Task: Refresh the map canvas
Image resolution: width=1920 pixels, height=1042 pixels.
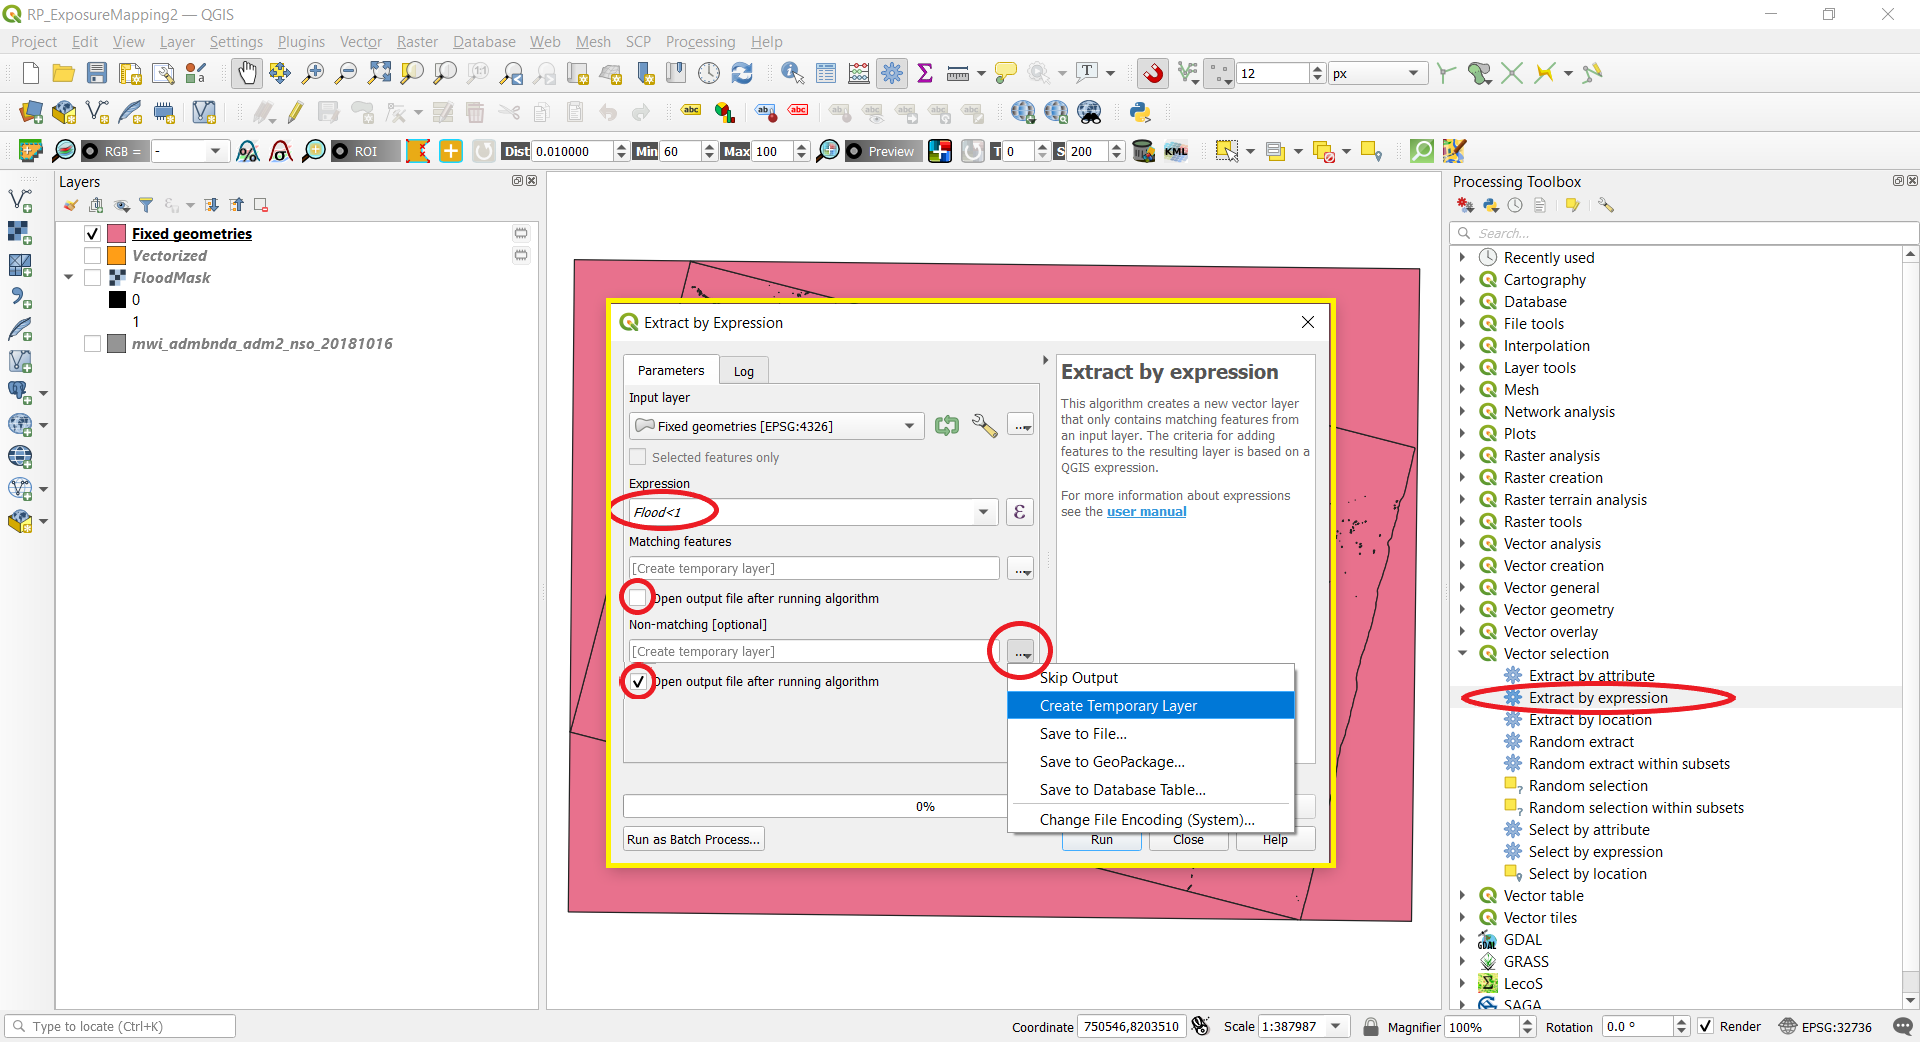Action: pos(743,73)
